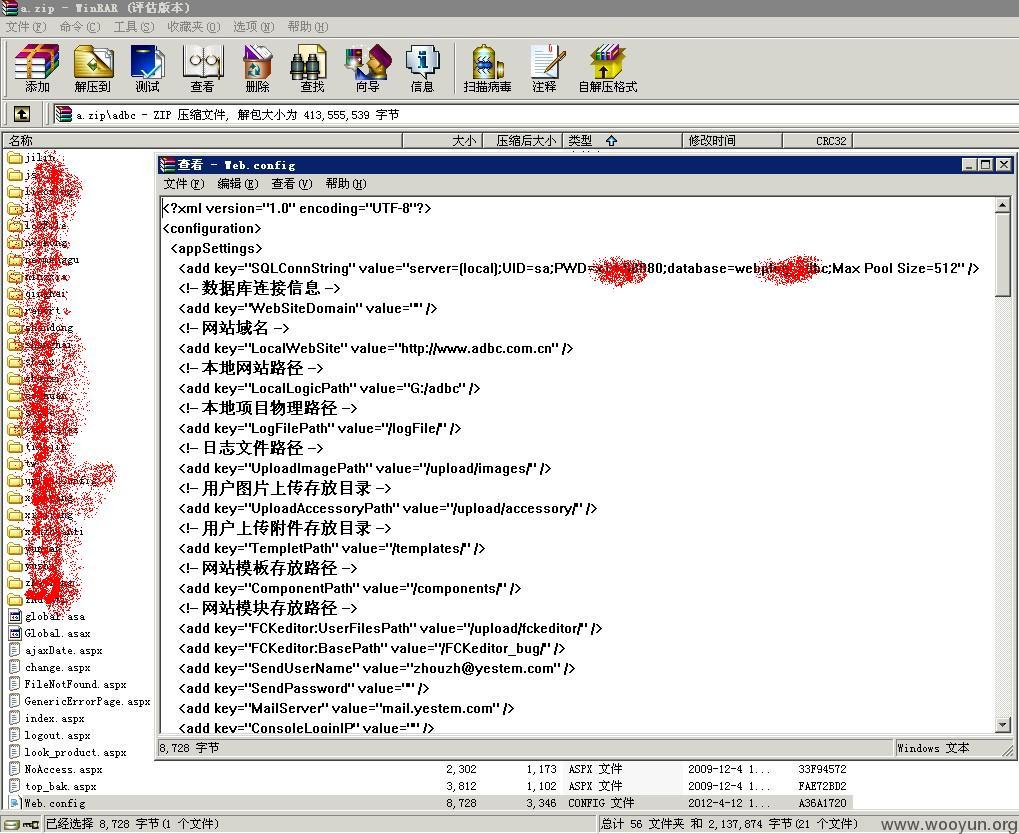Image resolution: width=1019 pixels, height=834 pixels.
Task: Open viewer 查看(V) menu
Action: [292, 184]
